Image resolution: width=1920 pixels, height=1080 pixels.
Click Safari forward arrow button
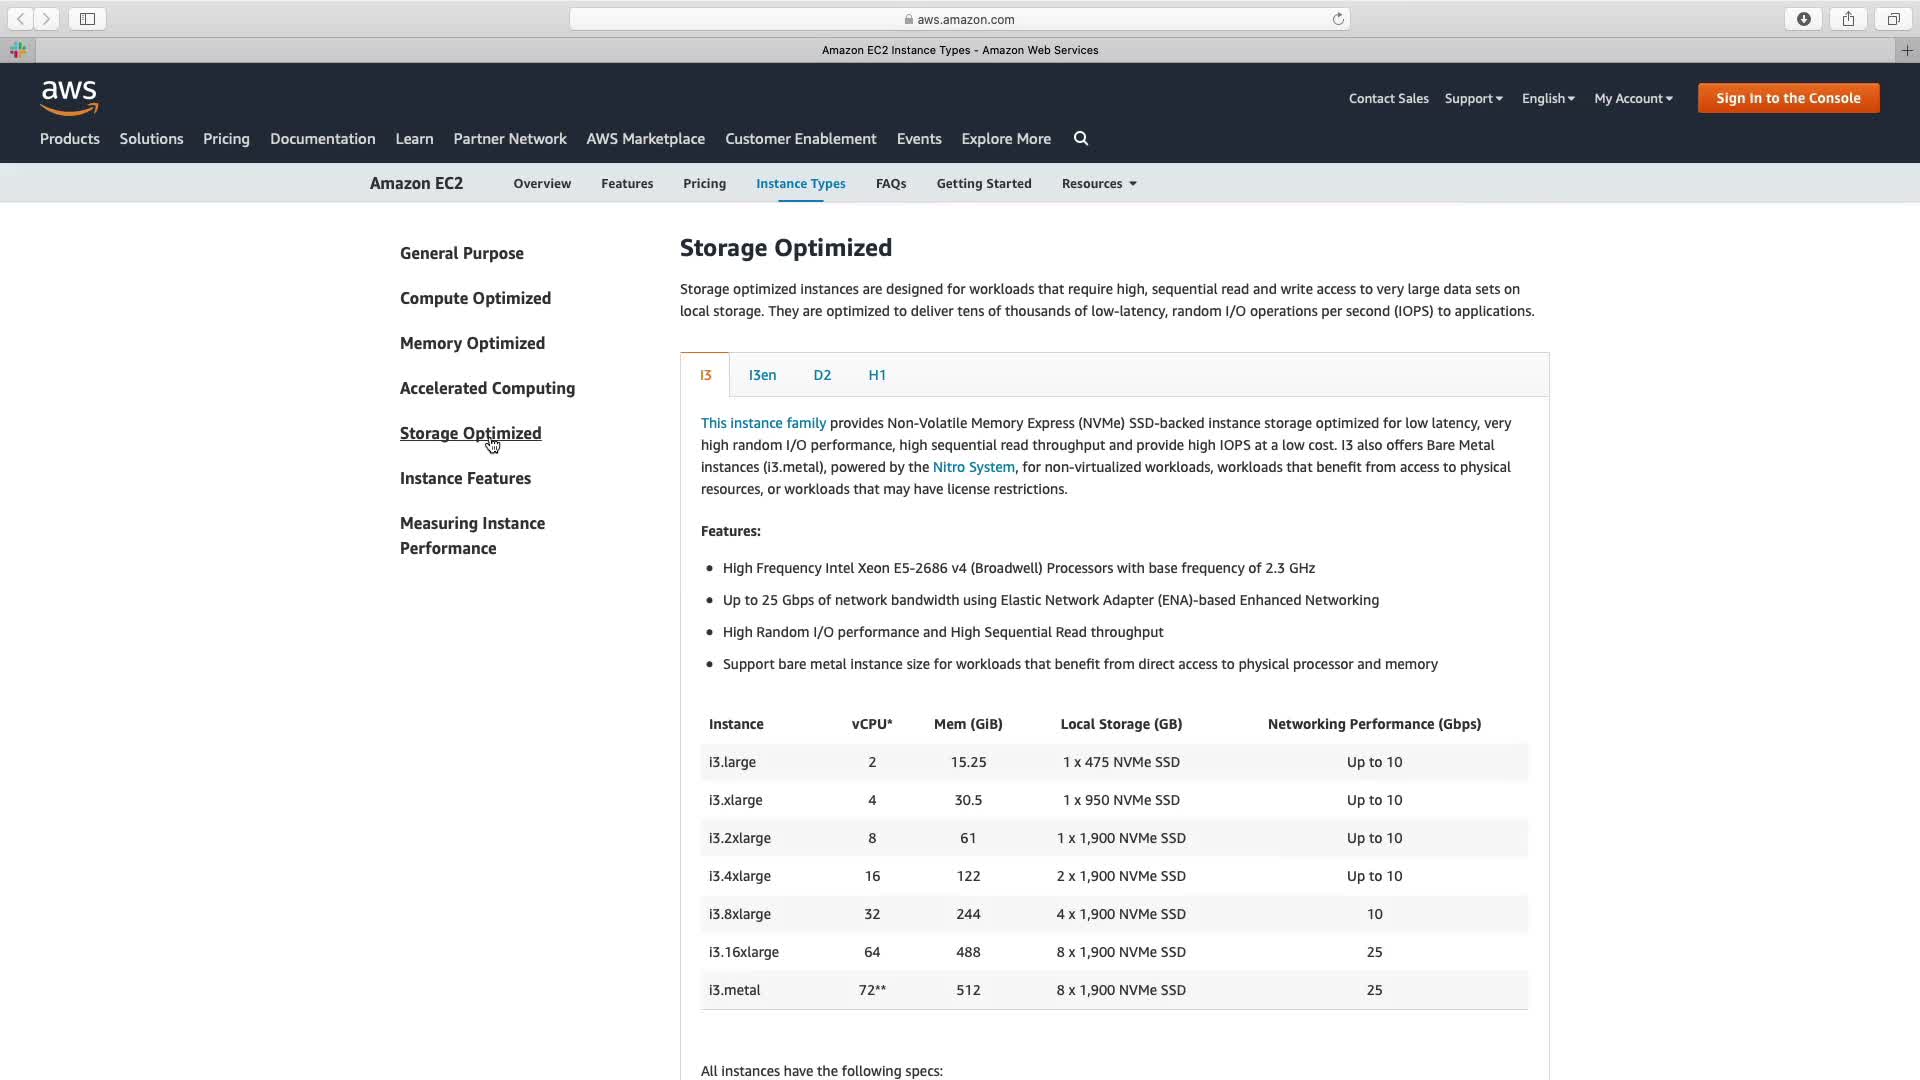[x=46, y=19]
